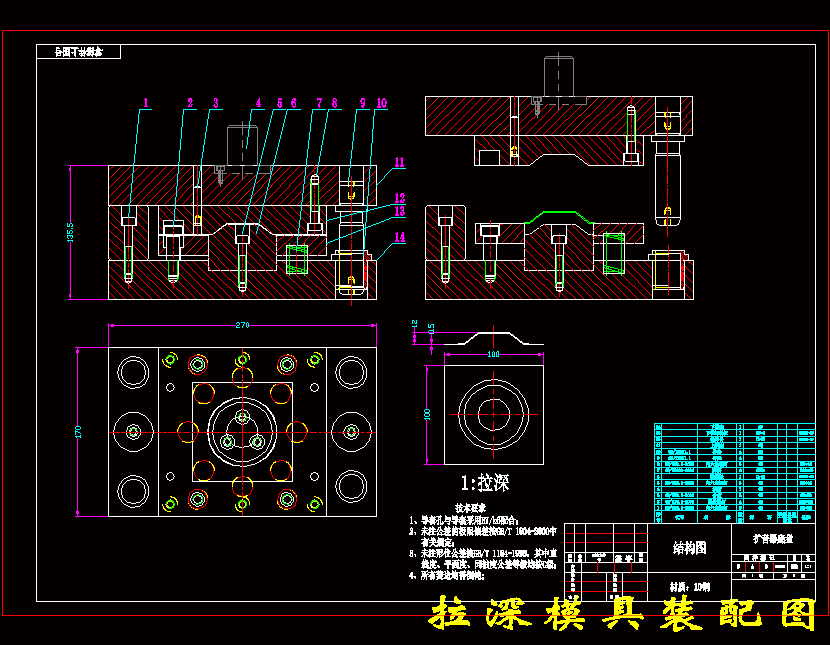Screen dimensions: 830x645
Task: Click technical requirement line 4 text
Action: [x=447, y=576]
